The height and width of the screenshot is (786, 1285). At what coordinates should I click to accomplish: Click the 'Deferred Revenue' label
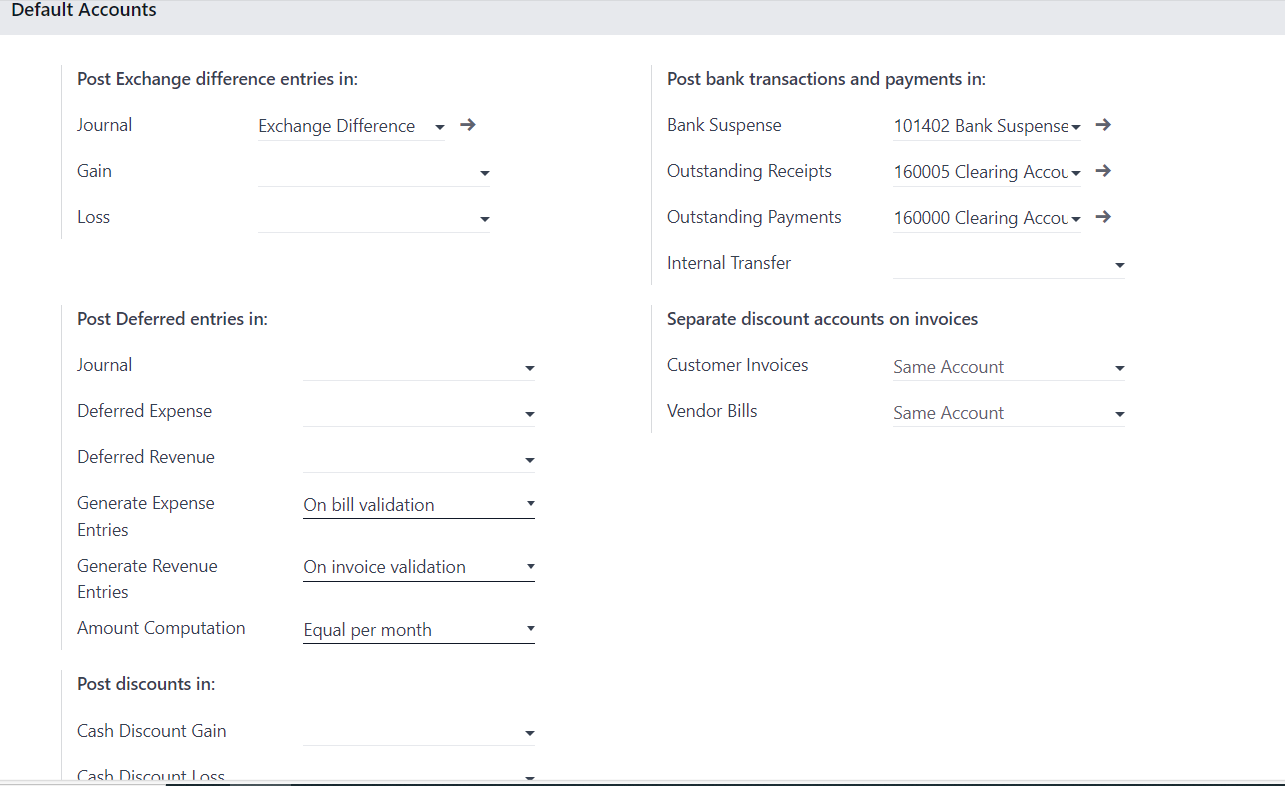click(x=146, y=457)
